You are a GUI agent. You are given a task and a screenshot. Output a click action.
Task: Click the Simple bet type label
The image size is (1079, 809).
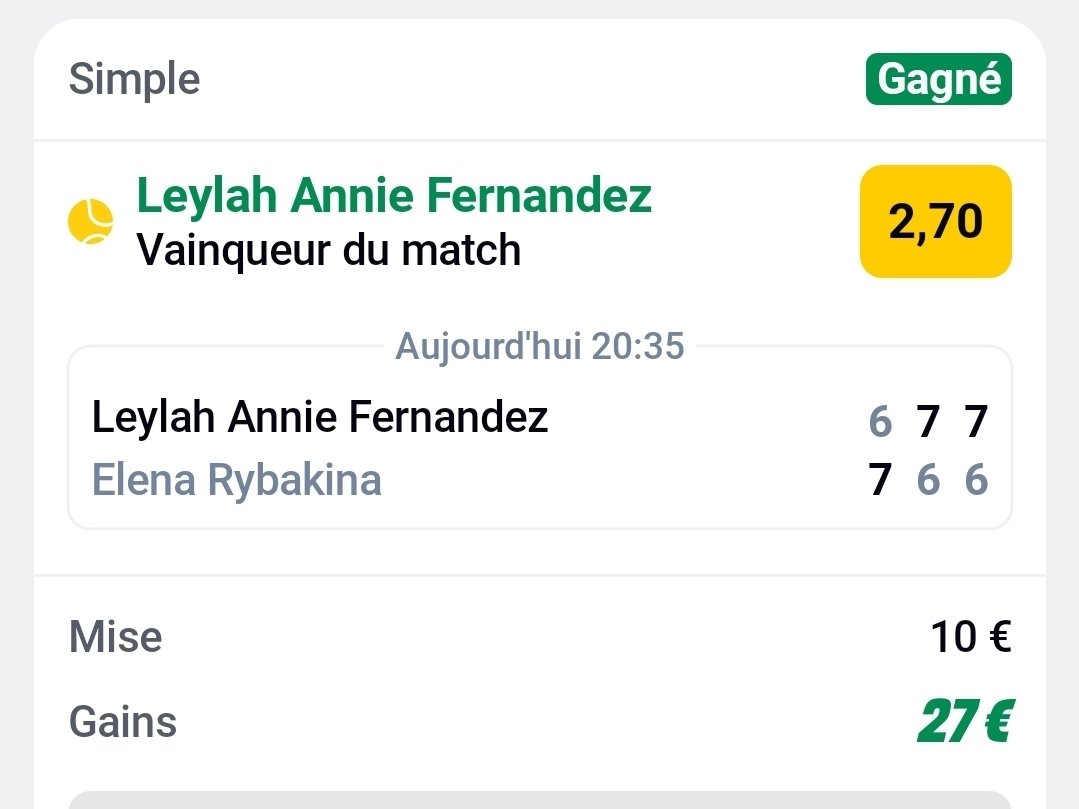(x=134, y=79)
